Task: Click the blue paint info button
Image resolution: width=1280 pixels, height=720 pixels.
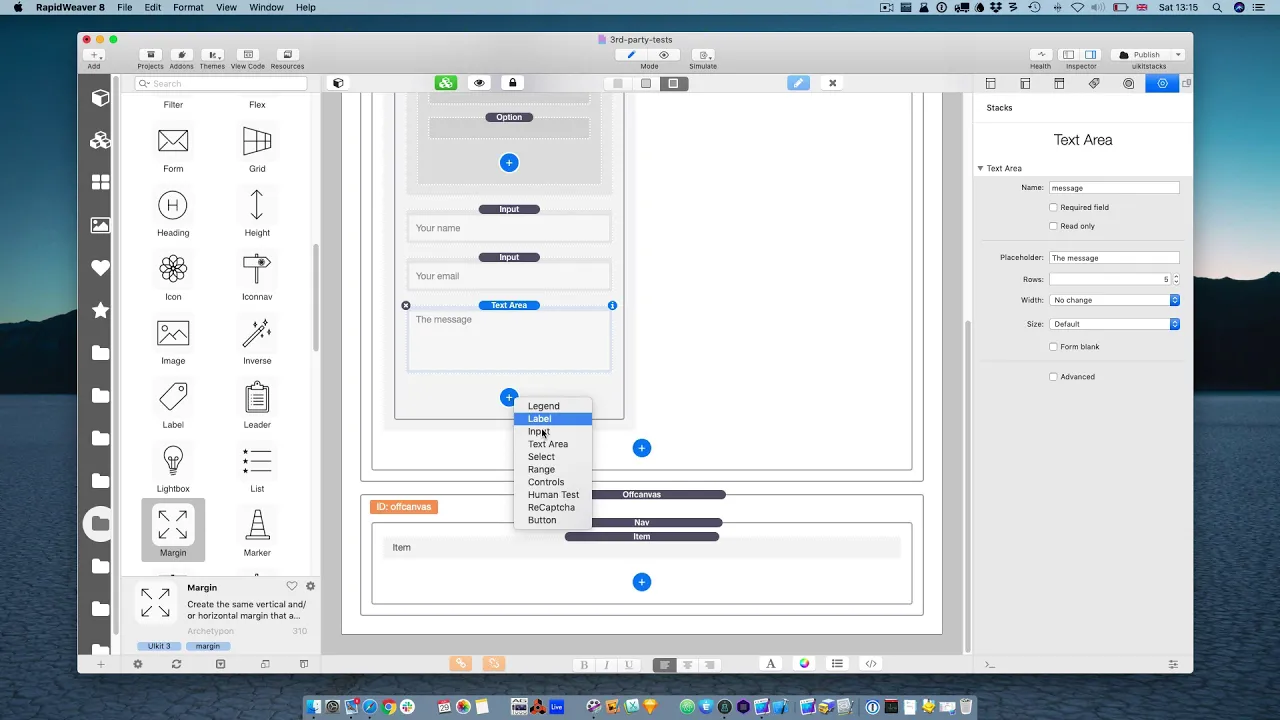Action: (798, 83)
